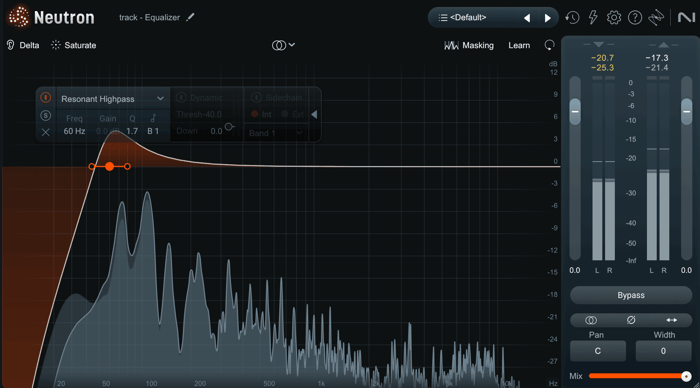Click the swap channels arrows icon
This screenshot has width=700, height=388.
click(x=671, y=320)
